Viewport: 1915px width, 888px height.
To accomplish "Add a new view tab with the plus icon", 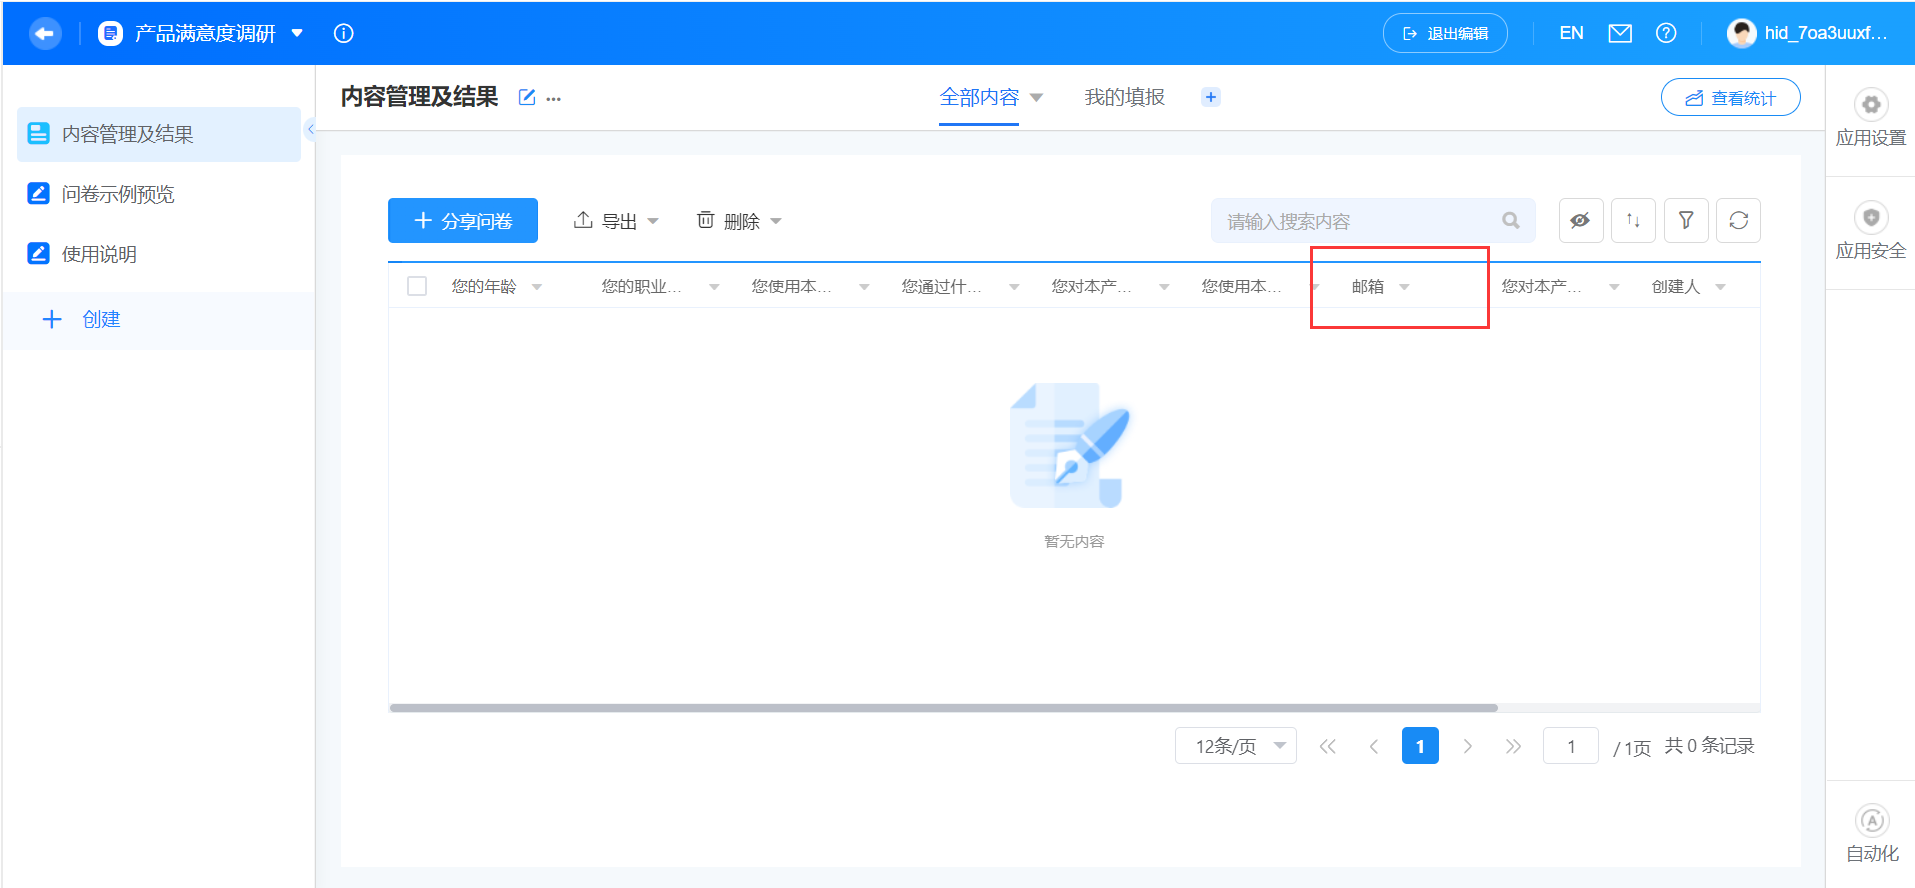I will pyautogui.click(x=1211, y=97).
